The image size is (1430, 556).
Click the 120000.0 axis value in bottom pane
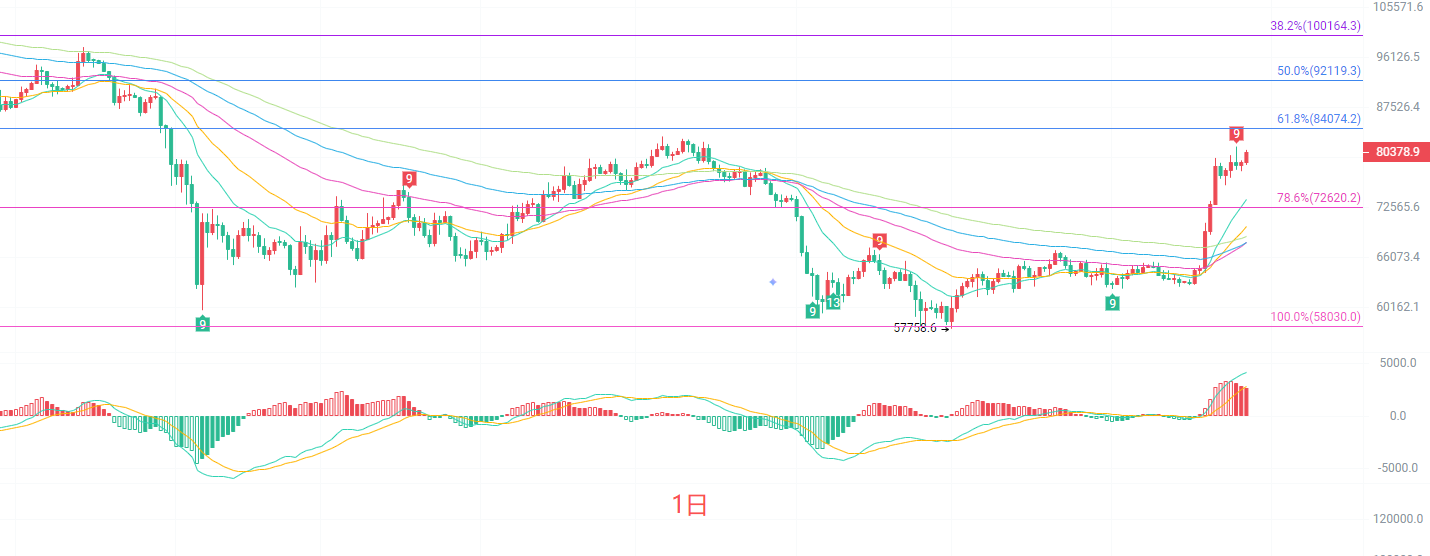pyautogui.click(x=1400, y=519)
